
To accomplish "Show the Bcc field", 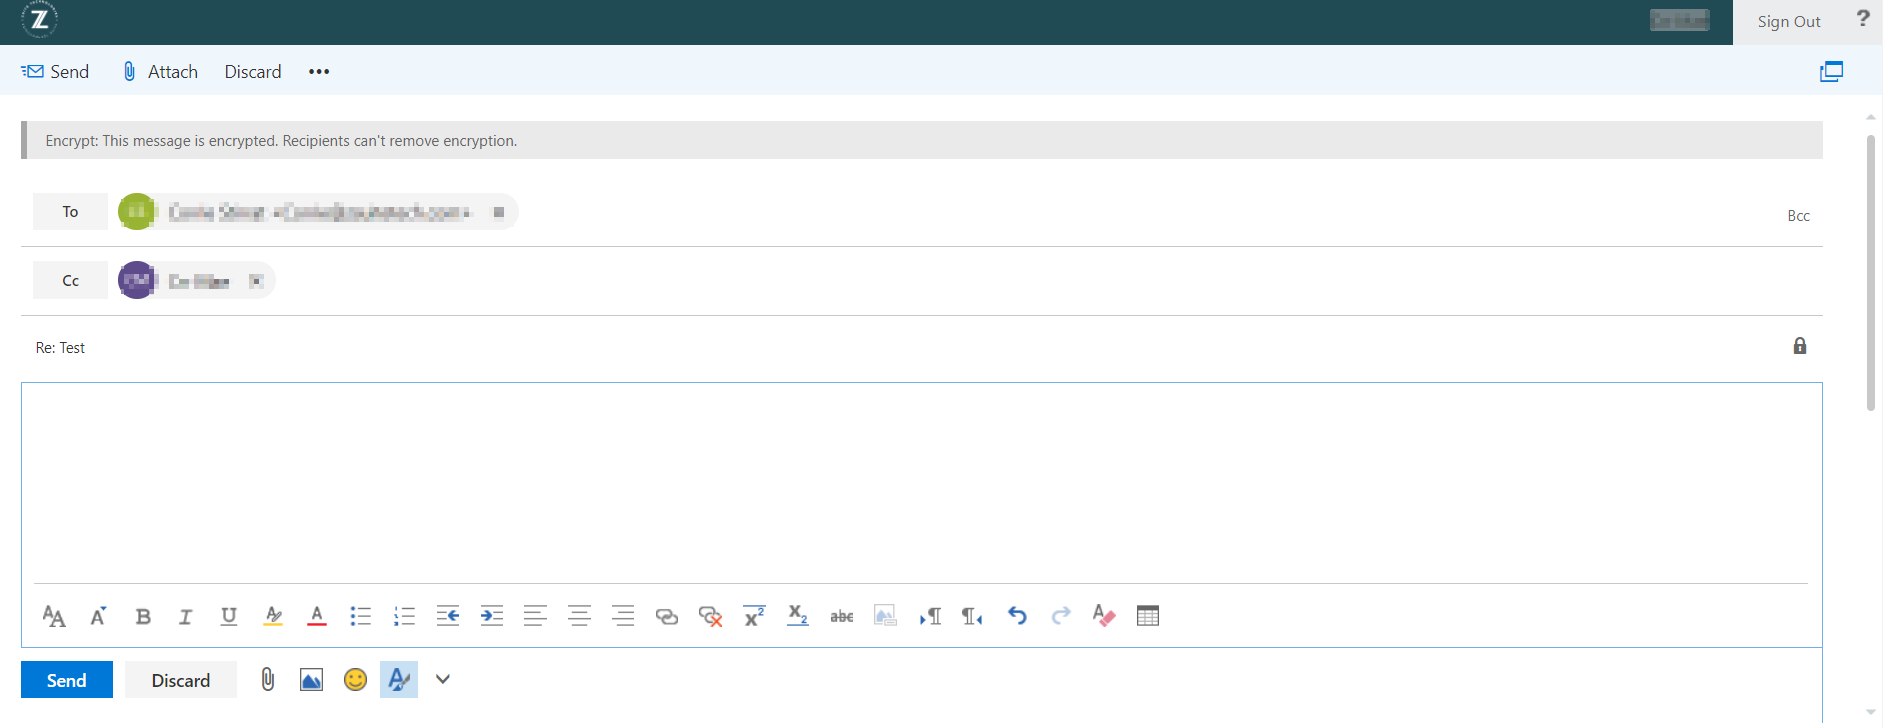I will (1798, 216).
